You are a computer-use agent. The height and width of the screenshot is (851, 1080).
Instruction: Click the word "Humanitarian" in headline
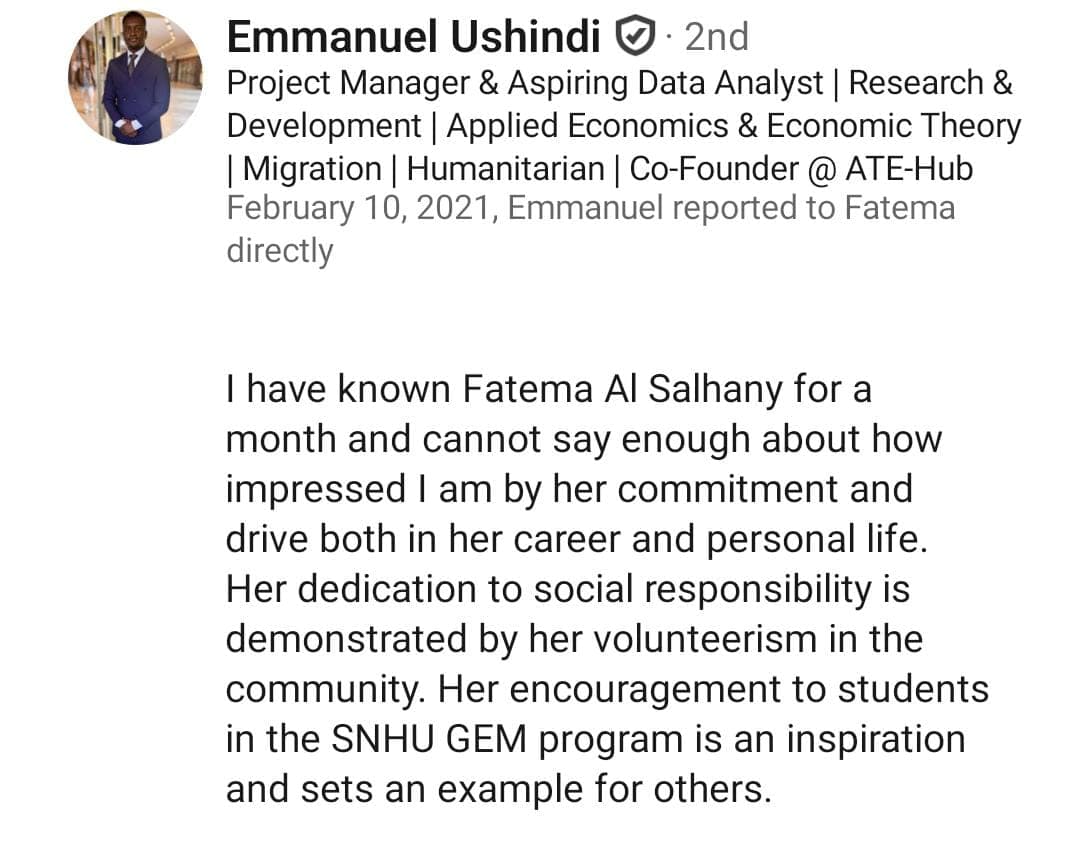[x=505, y=169]
